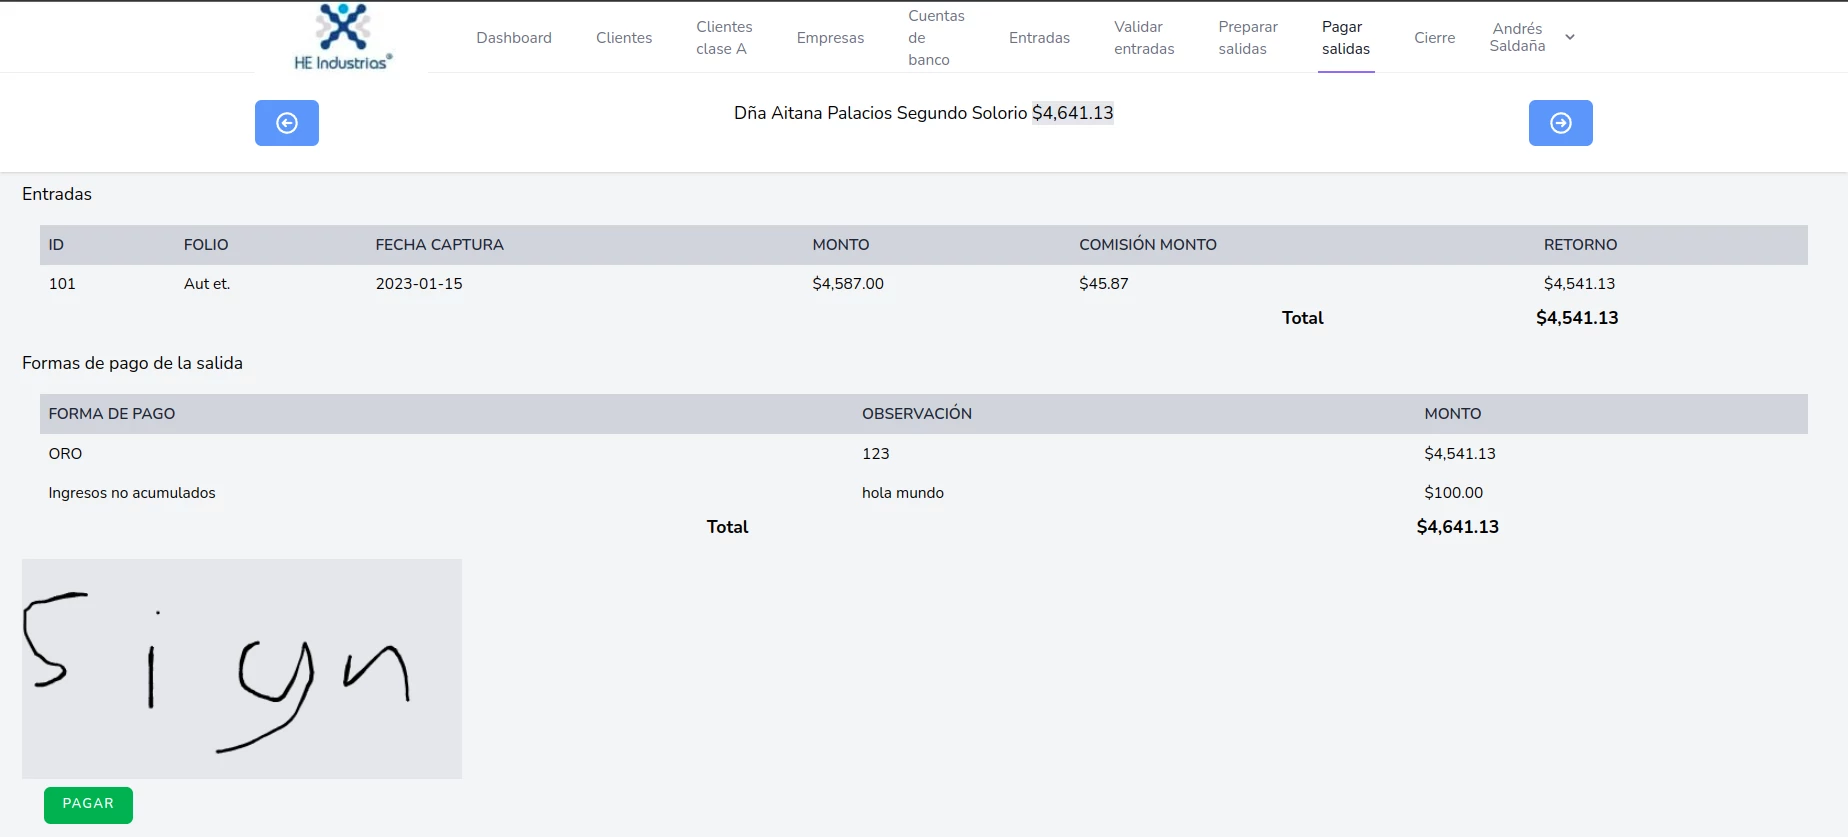This screenshot has height=837, width=1848.
Task: Select the Pagar salidas tab
Action: 1345,38
